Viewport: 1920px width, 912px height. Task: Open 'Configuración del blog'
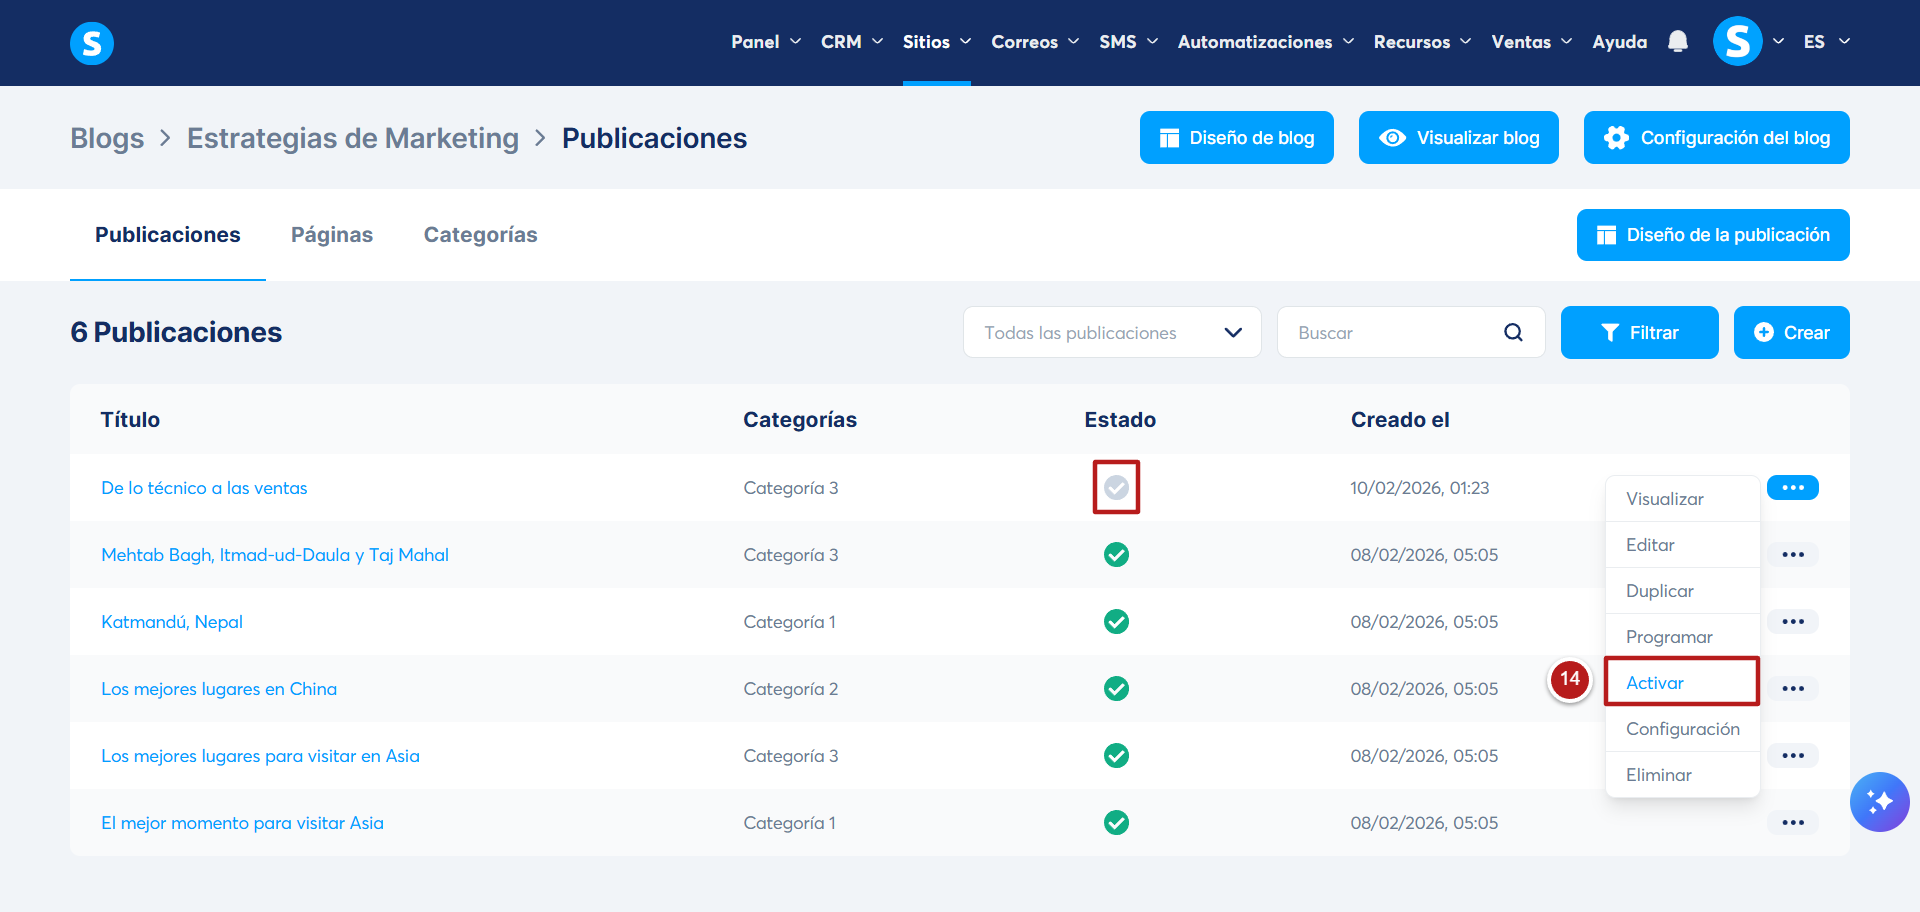tap(1717, 137)
